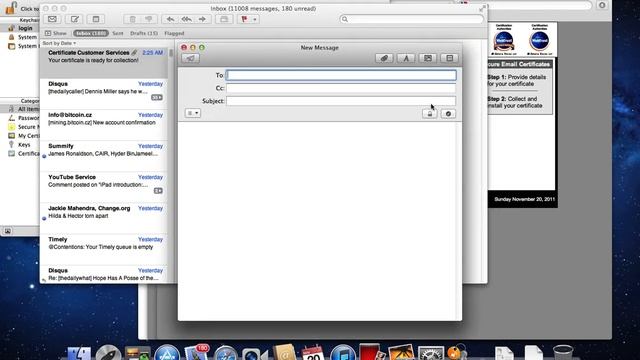Open Mail with 180 badge in the Dock
The height and width of the screenshot is (360, 640).
196,353
